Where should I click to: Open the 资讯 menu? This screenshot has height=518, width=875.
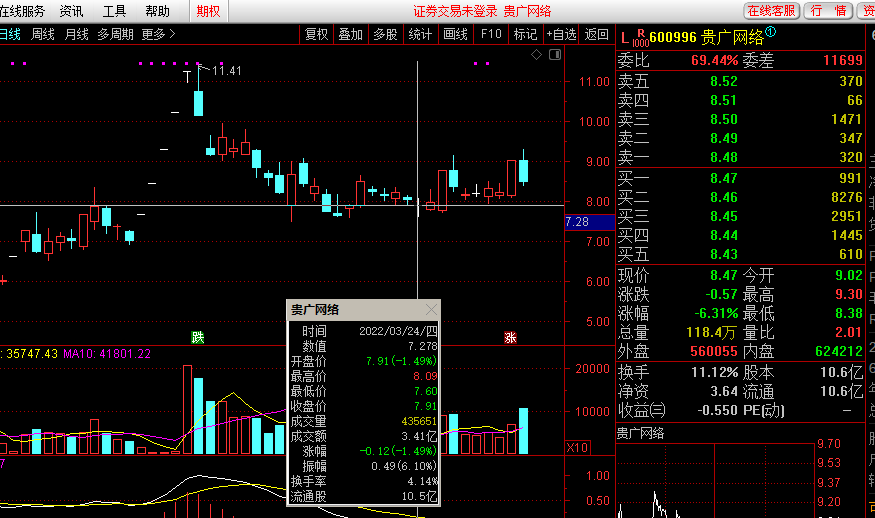(72, 11)
